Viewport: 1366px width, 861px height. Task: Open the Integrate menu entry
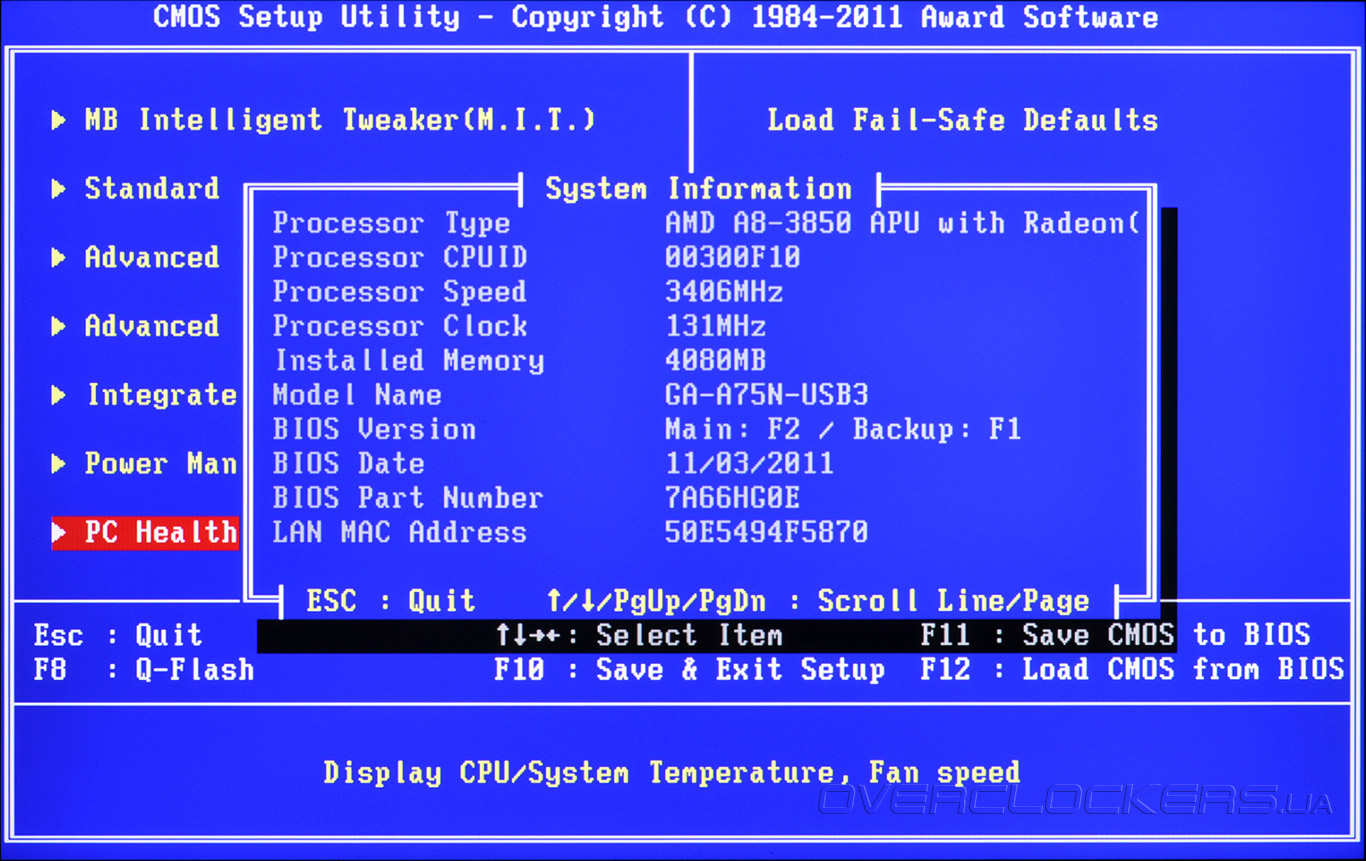coord(162,395)
